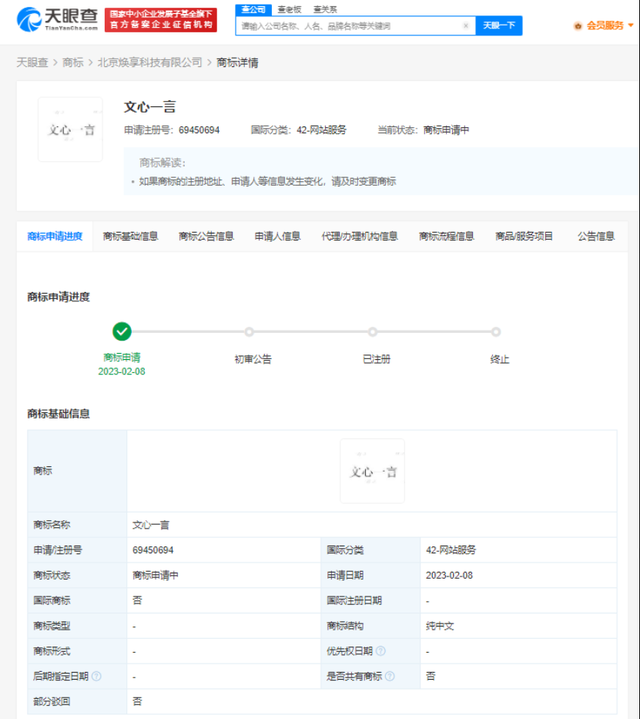The width and height of the screenshot is (640, 719).
Task: Switch to 申请人信息 tab
Action: pos(277,236)
